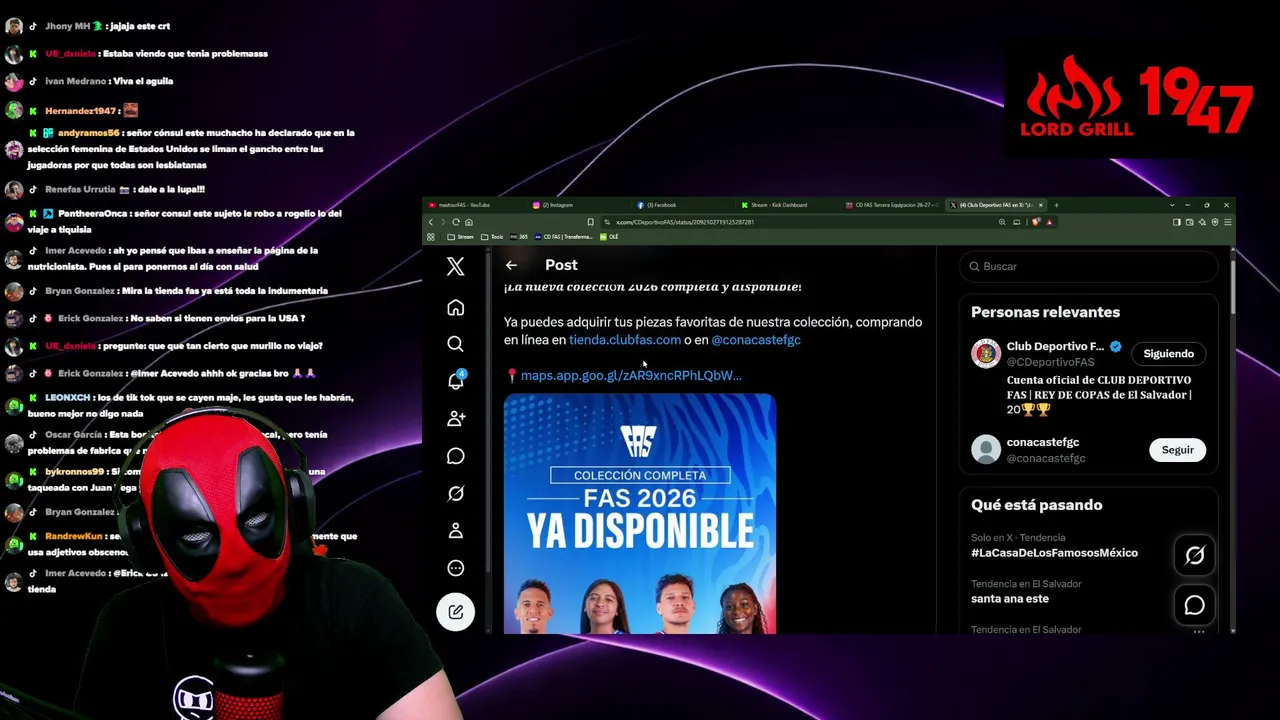Open the FAS 2026 Ya Disponible image

640,514
